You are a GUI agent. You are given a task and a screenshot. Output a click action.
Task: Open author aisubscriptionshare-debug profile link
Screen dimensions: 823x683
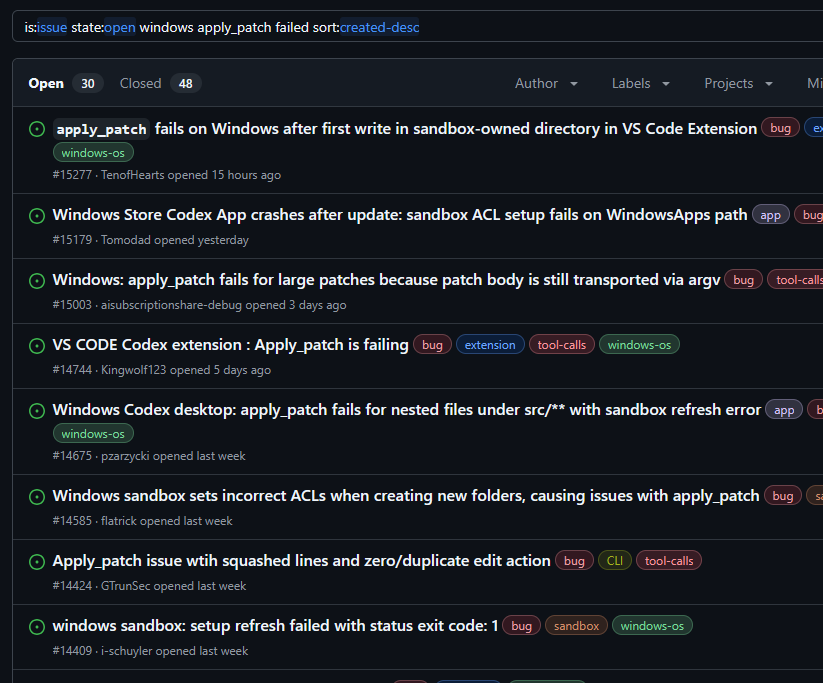tap(171, 305)
